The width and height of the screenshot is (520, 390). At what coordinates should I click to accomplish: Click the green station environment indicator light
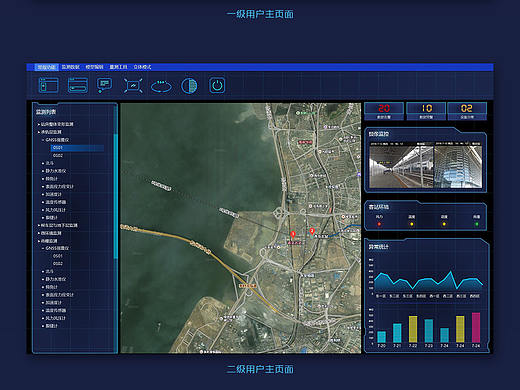click(477, 224)
